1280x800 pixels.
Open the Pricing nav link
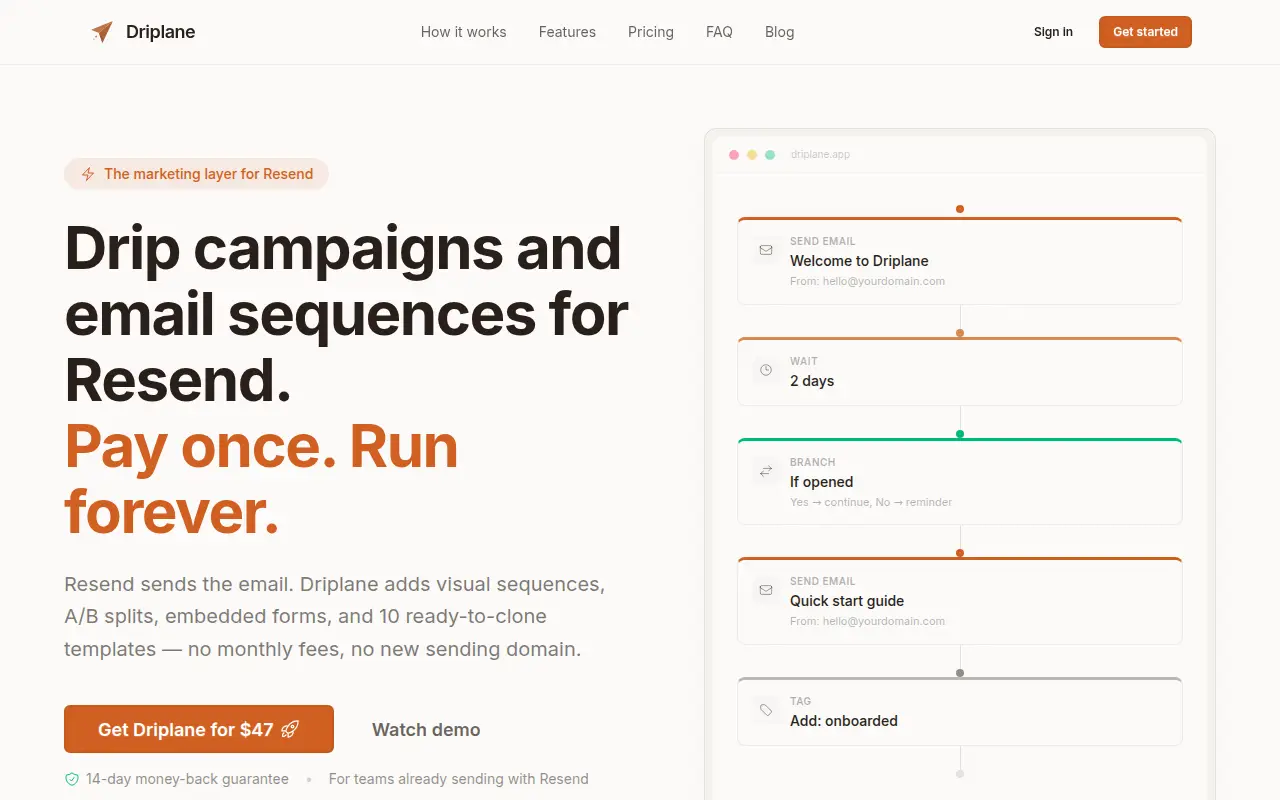pyautogui.click(x=651, y=32)
